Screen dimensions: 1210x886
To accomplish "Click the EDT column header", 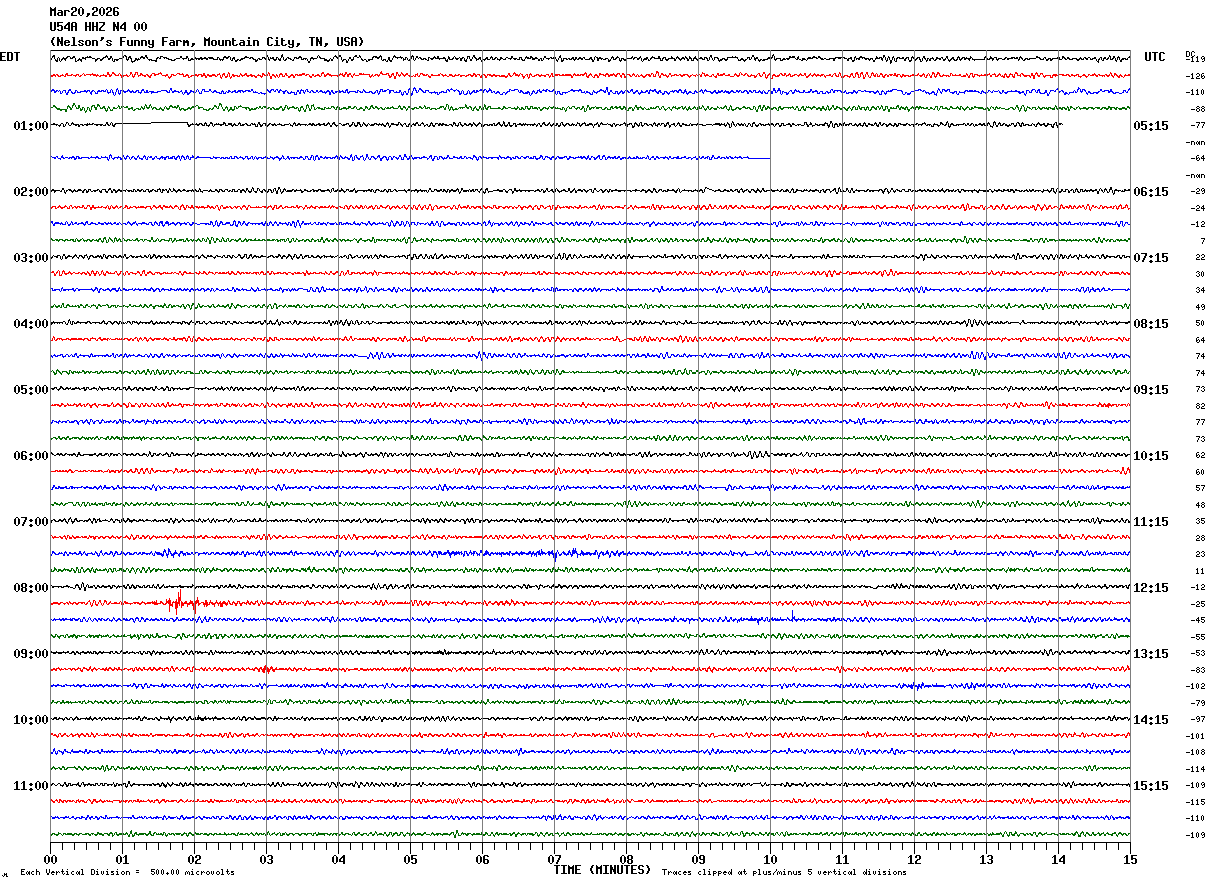I will click(x=10, y=57).
